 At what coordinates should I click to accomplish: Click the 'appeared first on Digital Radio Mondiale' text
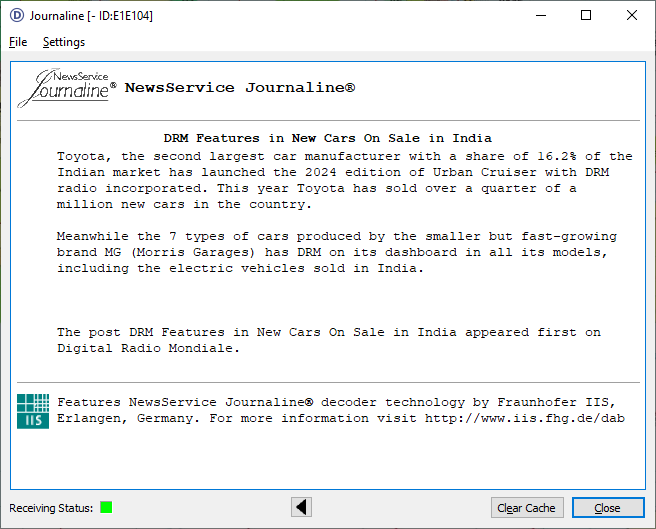[328, 340]
